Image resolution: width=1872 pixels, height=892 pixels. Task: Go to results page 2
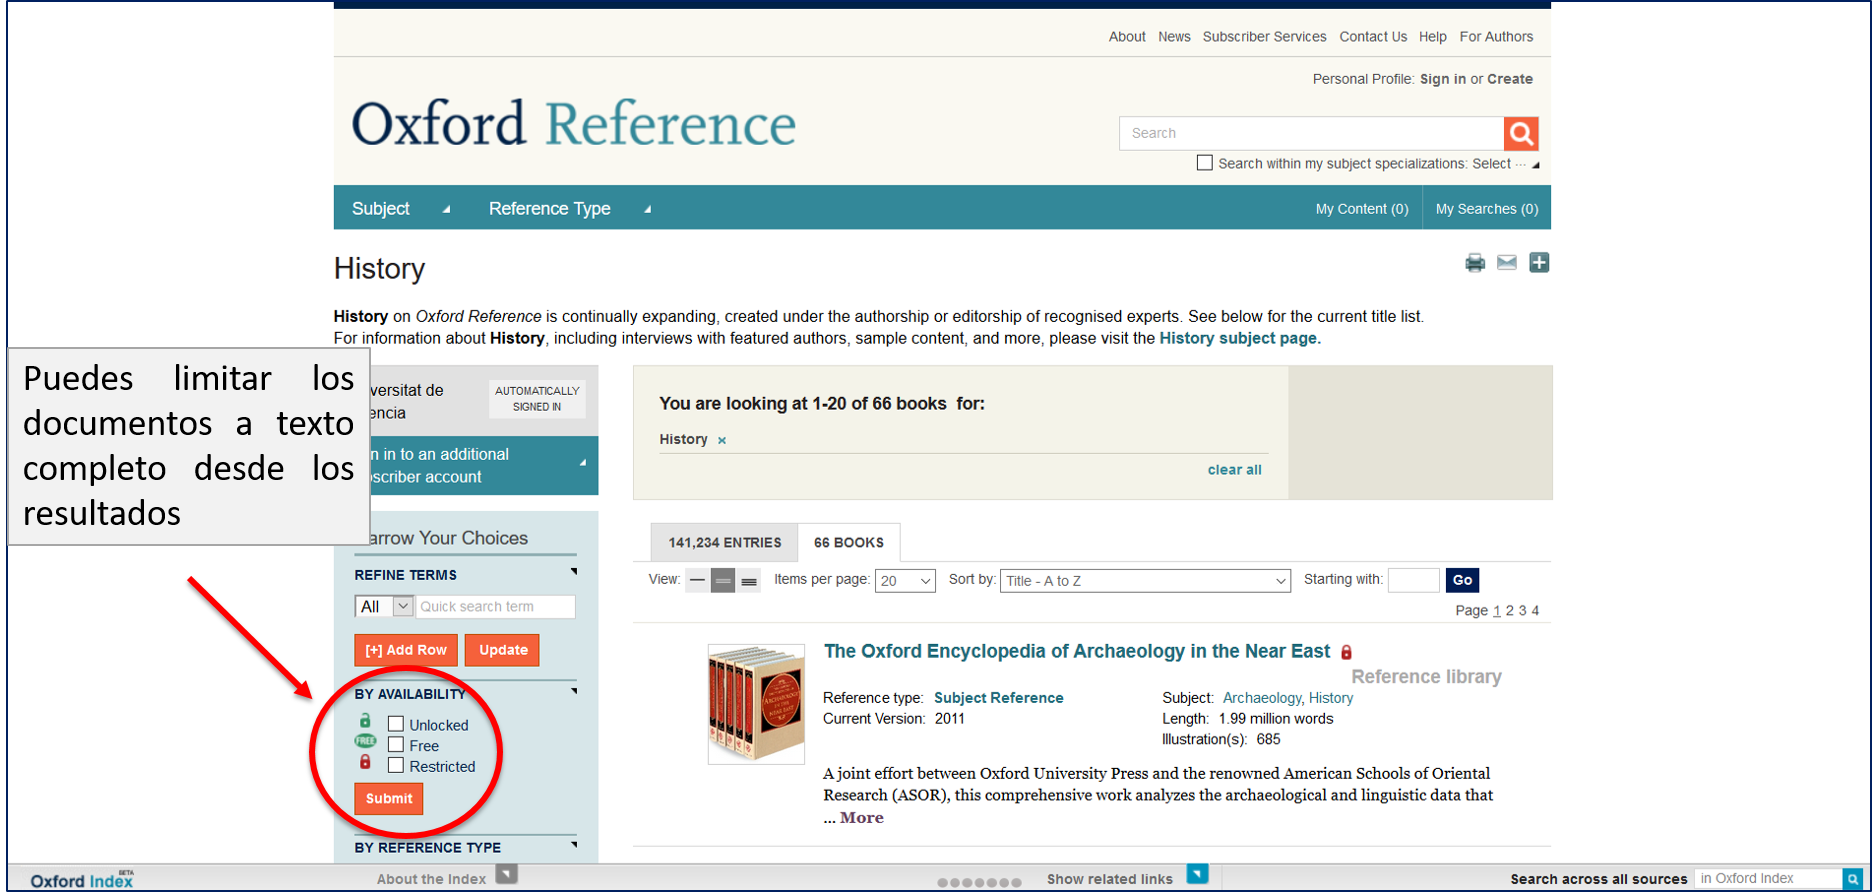1509,611
